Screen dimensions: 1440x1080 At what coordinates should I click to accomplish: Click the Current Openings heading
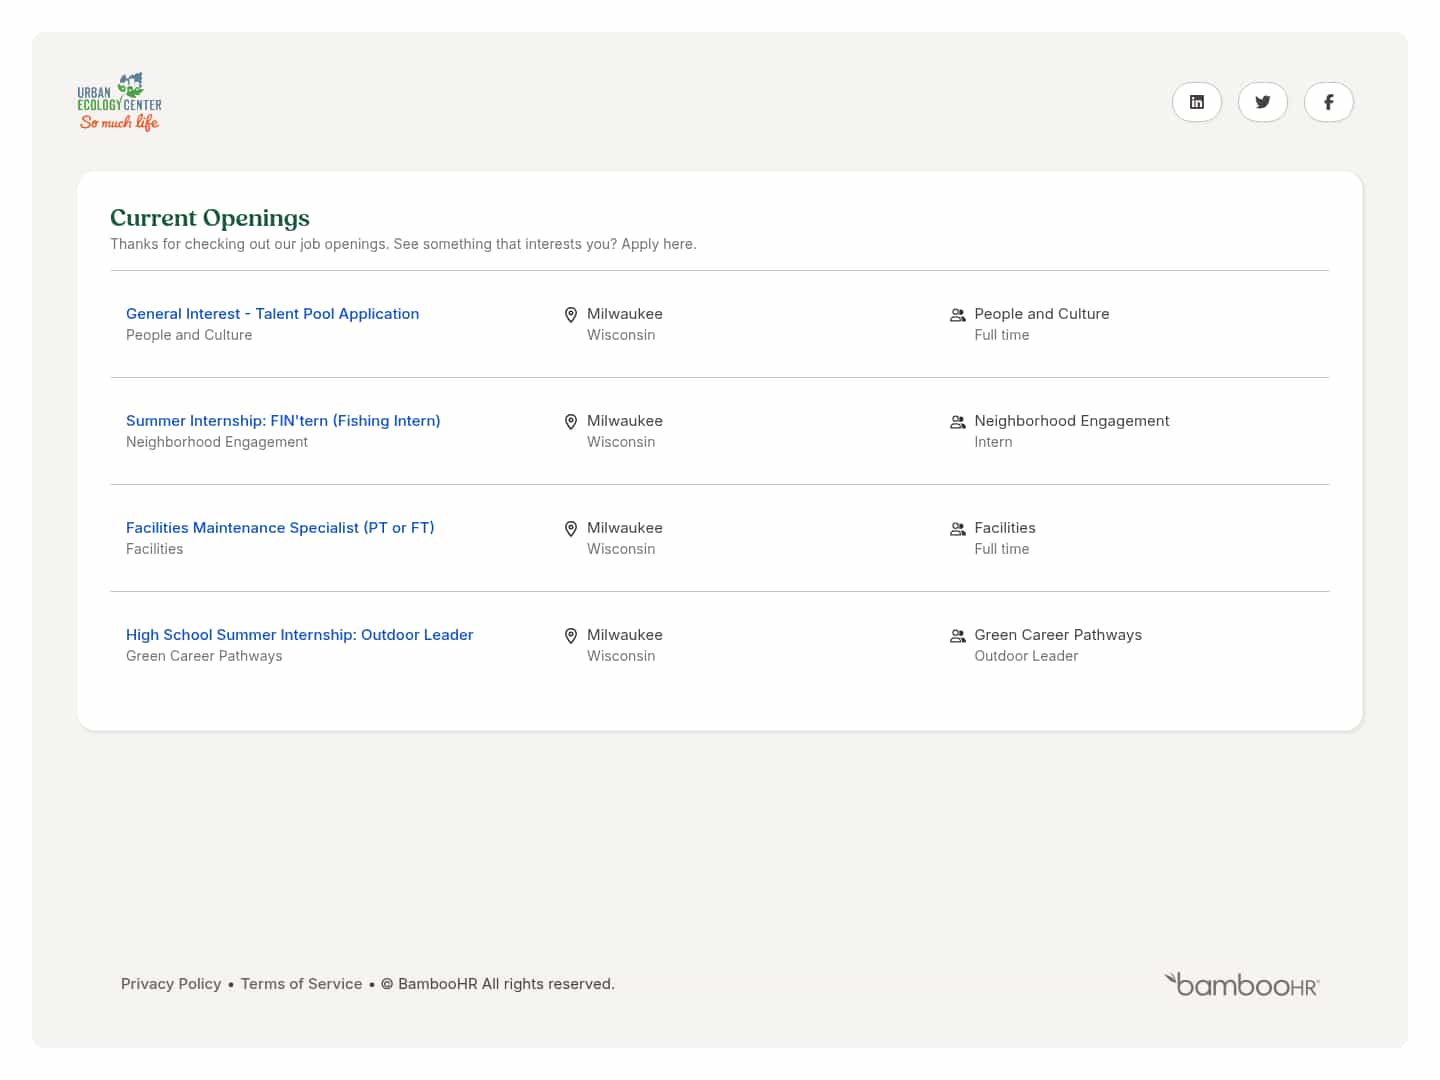tap(210, 218)
